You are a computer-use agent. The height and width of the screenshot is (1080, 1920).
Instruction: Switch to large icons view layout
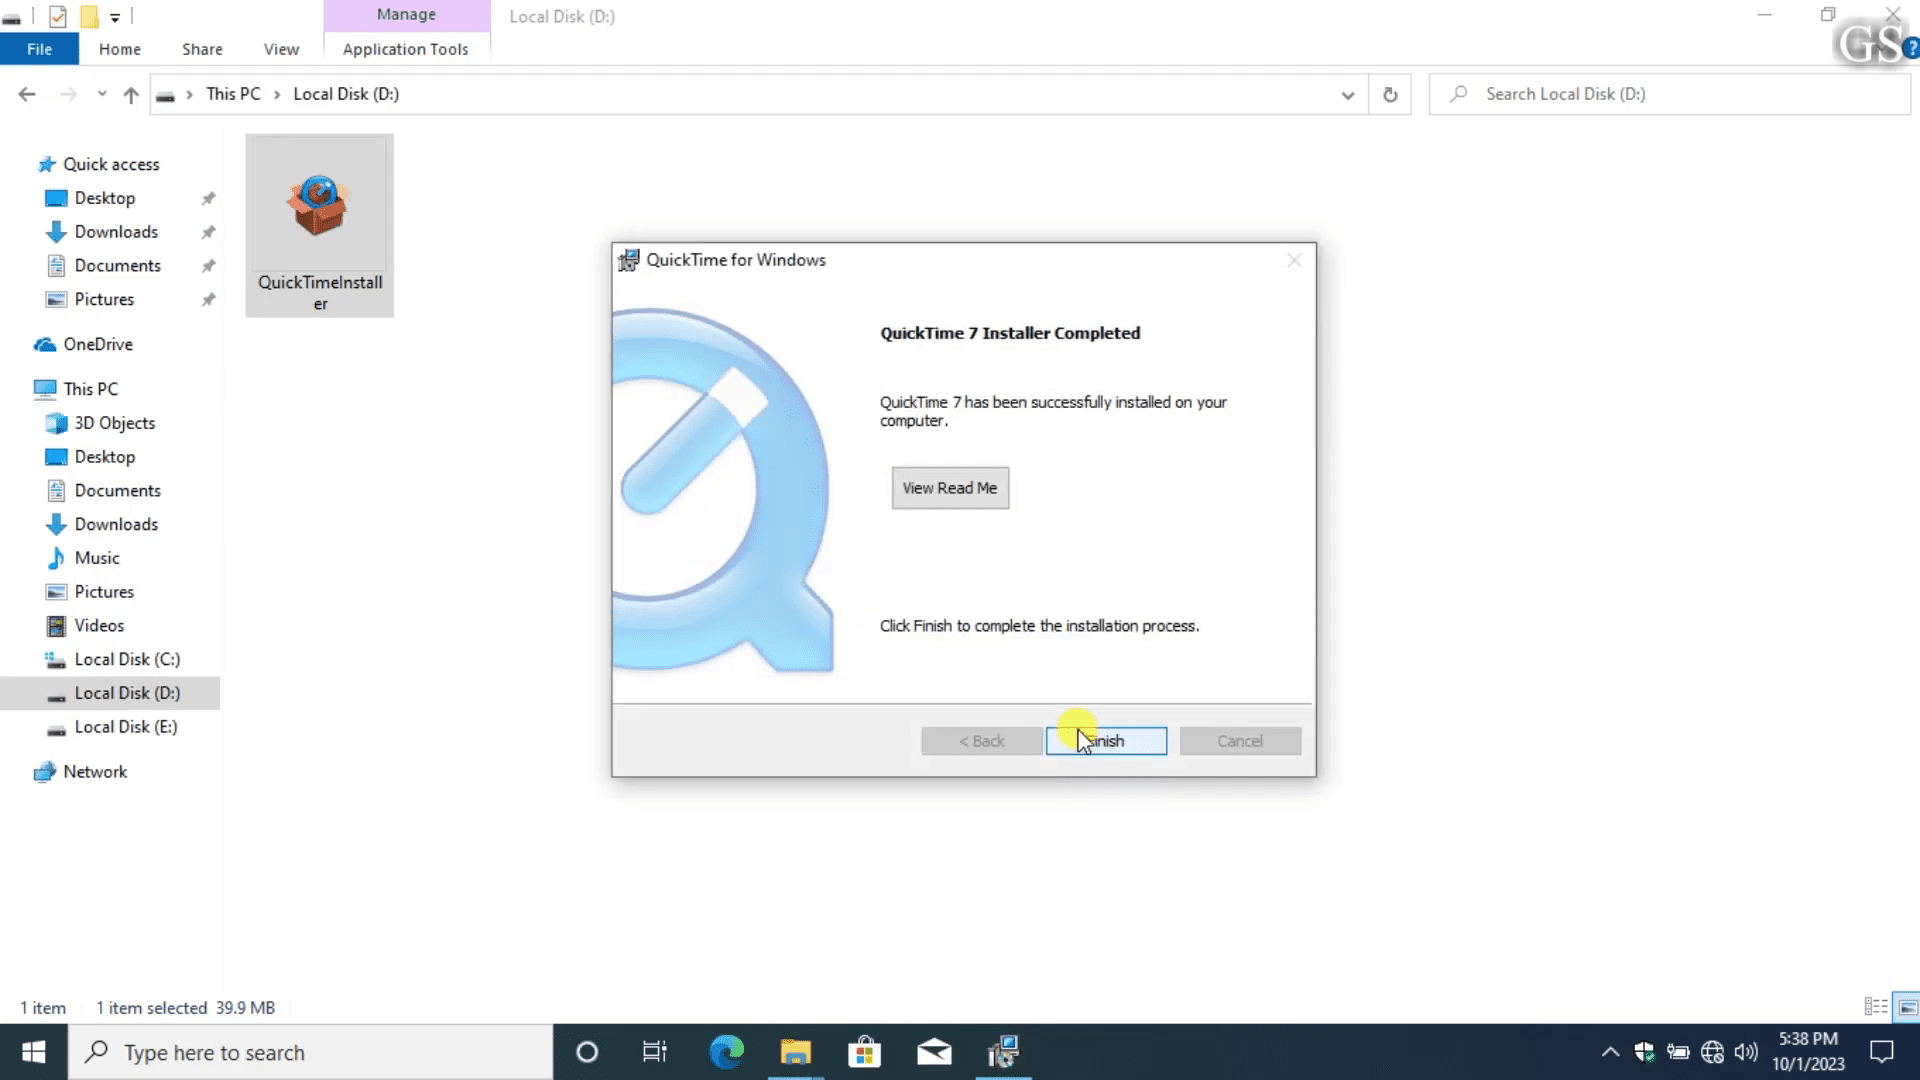(1907, 1007)
